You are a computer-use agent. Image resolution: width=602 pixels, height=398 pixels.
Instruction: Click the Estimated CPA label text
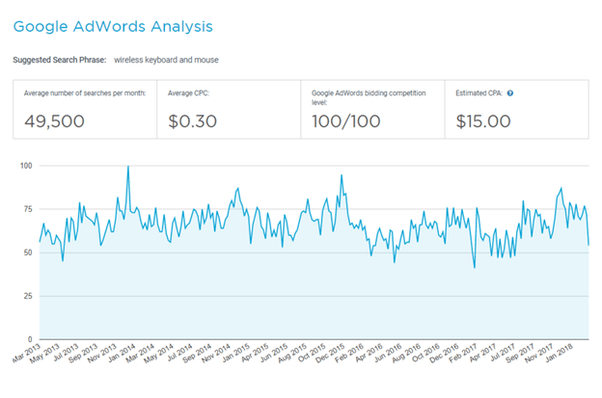tap(479, 93)
